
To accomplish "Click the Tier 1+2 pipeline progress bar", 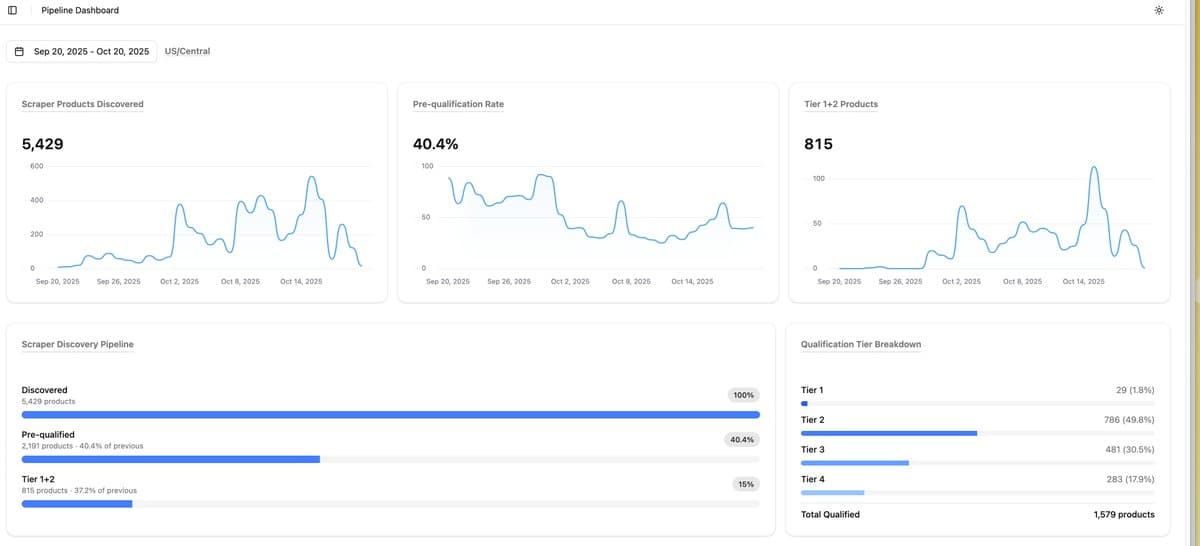I will pyautogui.click(x=390, y=504).
